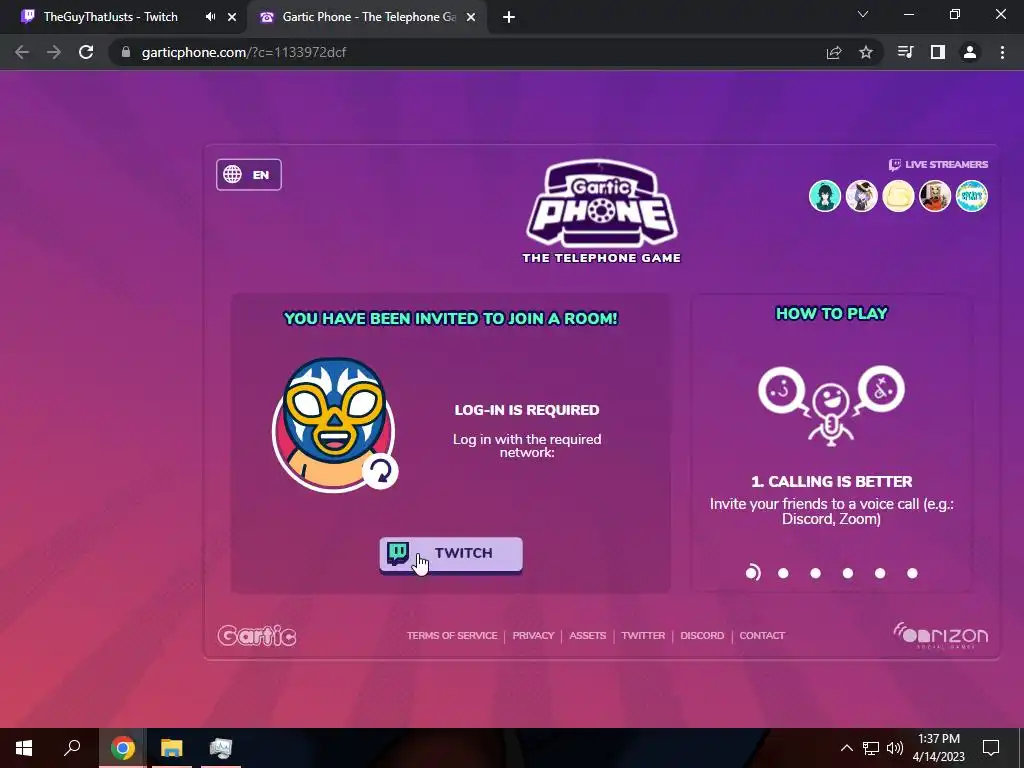Select the fifth How to Play slide dot

[x=880, y=573]
